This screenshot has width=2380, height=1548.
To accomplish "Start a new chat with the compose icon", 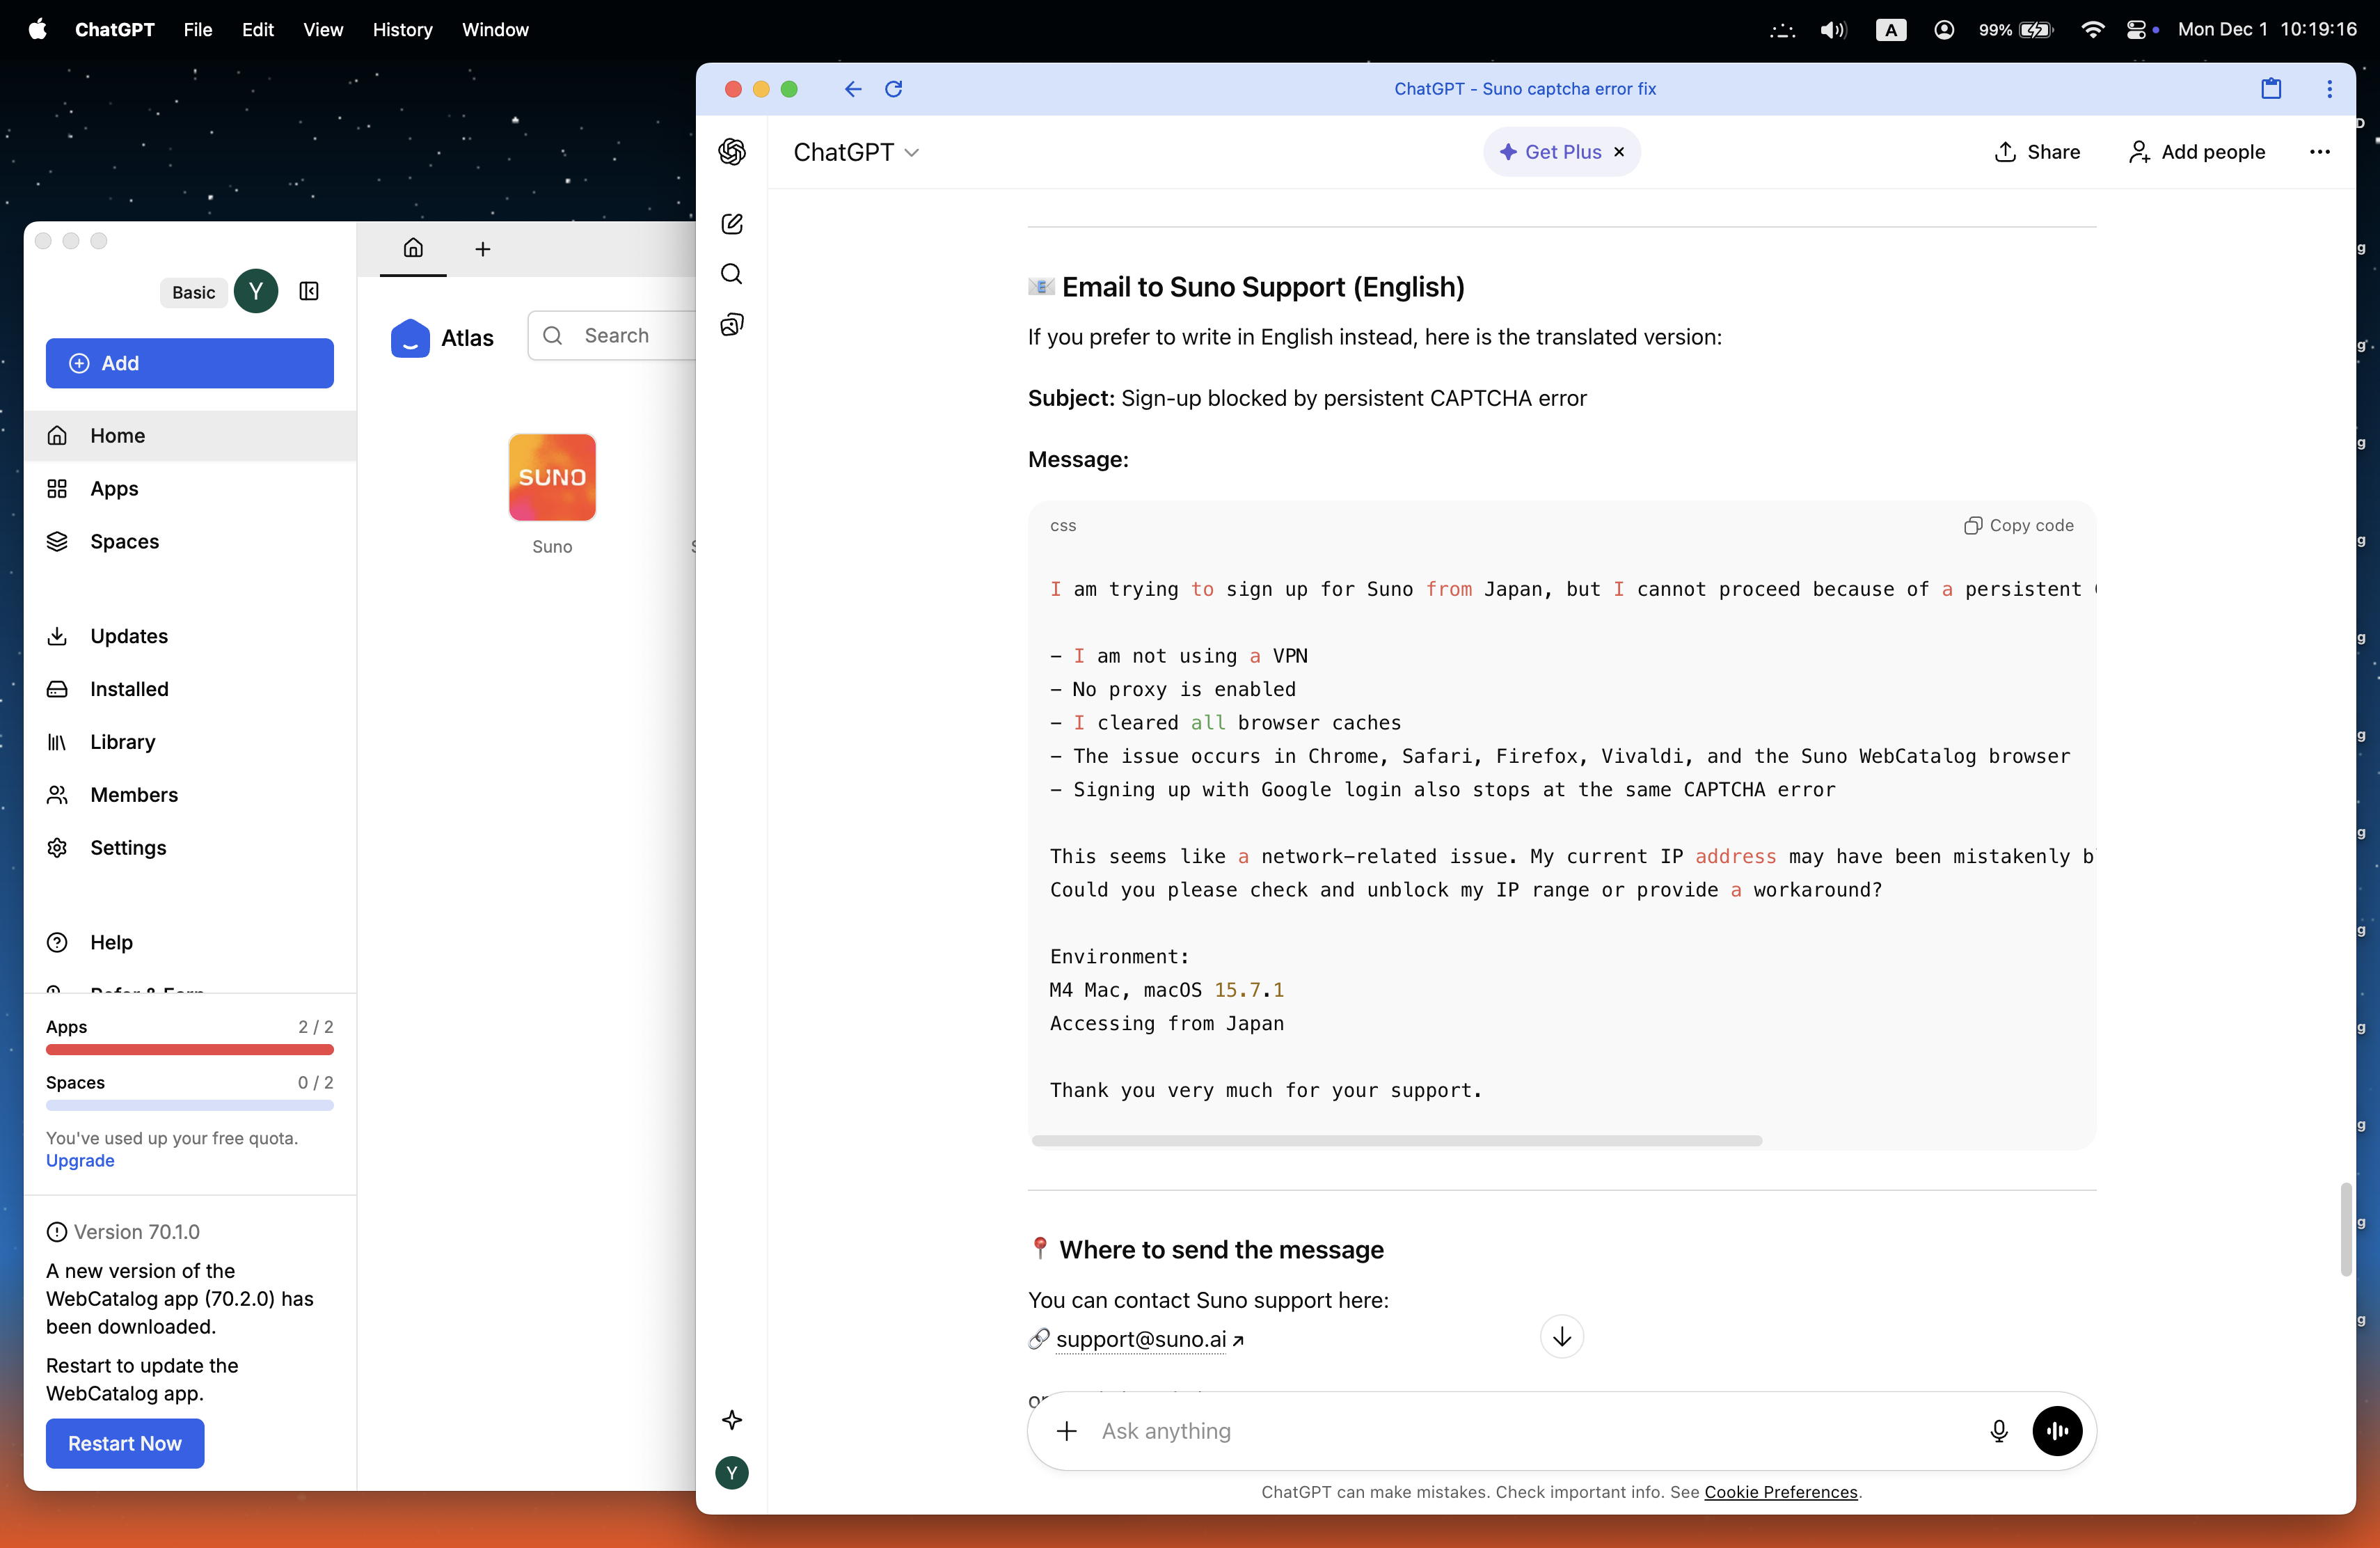I will tap(732, 224).
